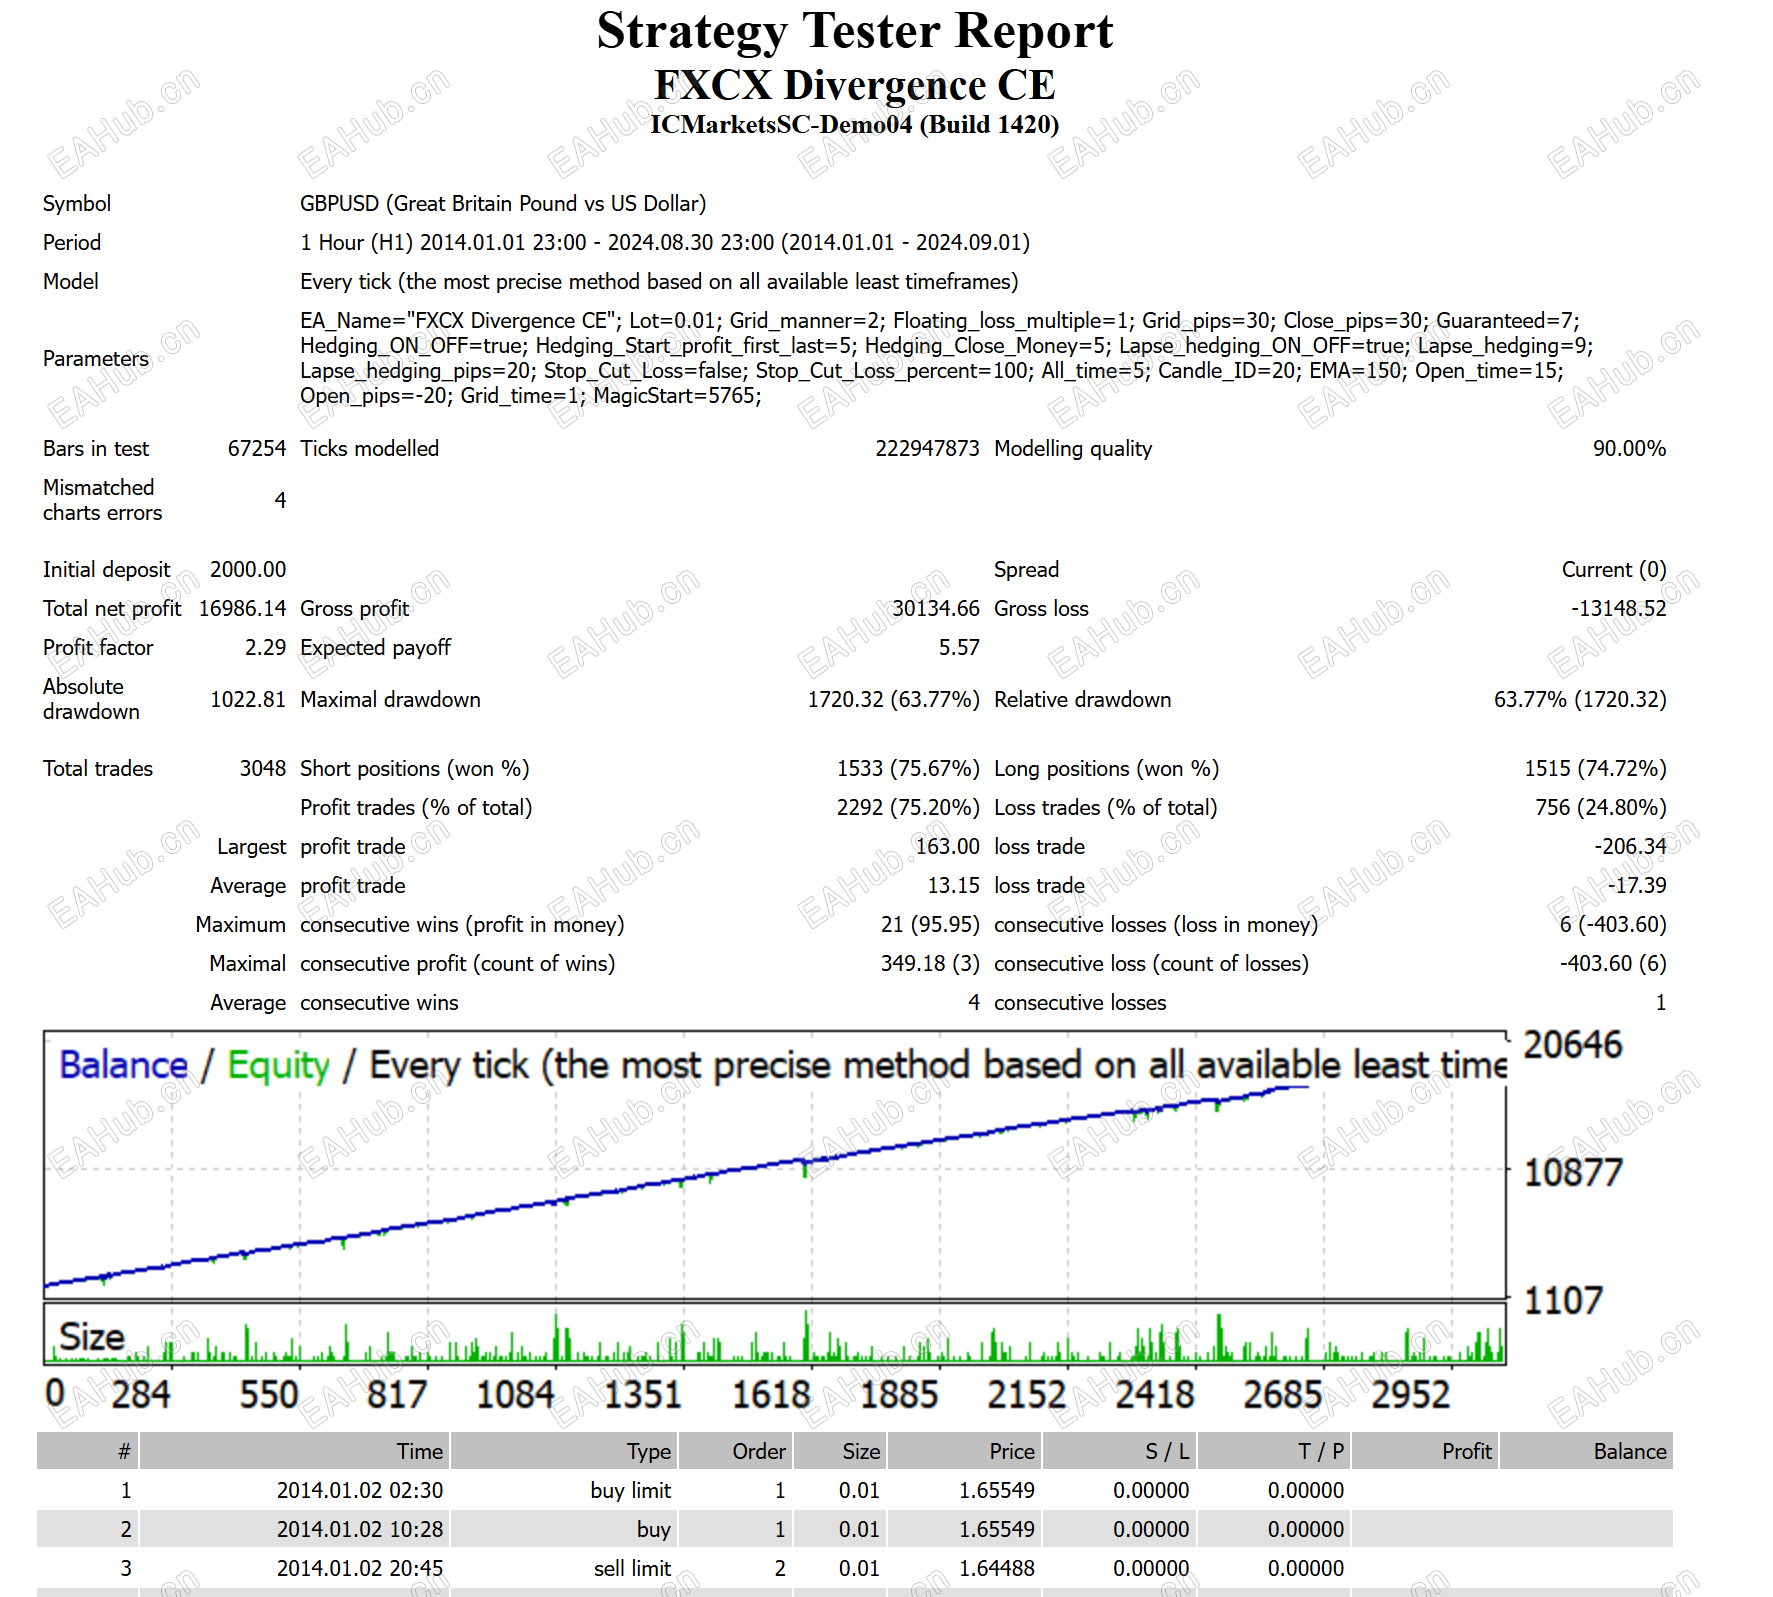The width and height of the screenshot is (1773, 1597).
Task: Click chart axis value 10877
Action: 1573,1173
